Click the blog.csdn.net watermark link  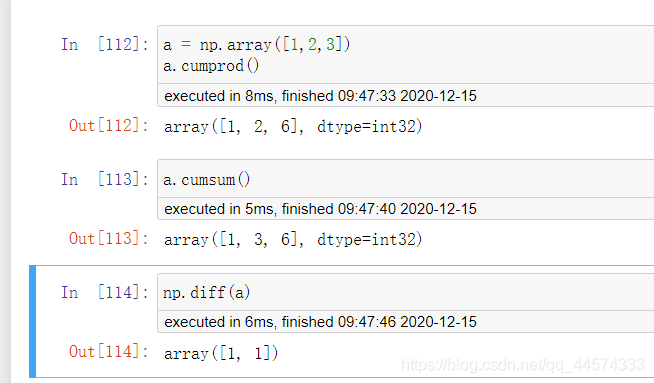(523, 365)
